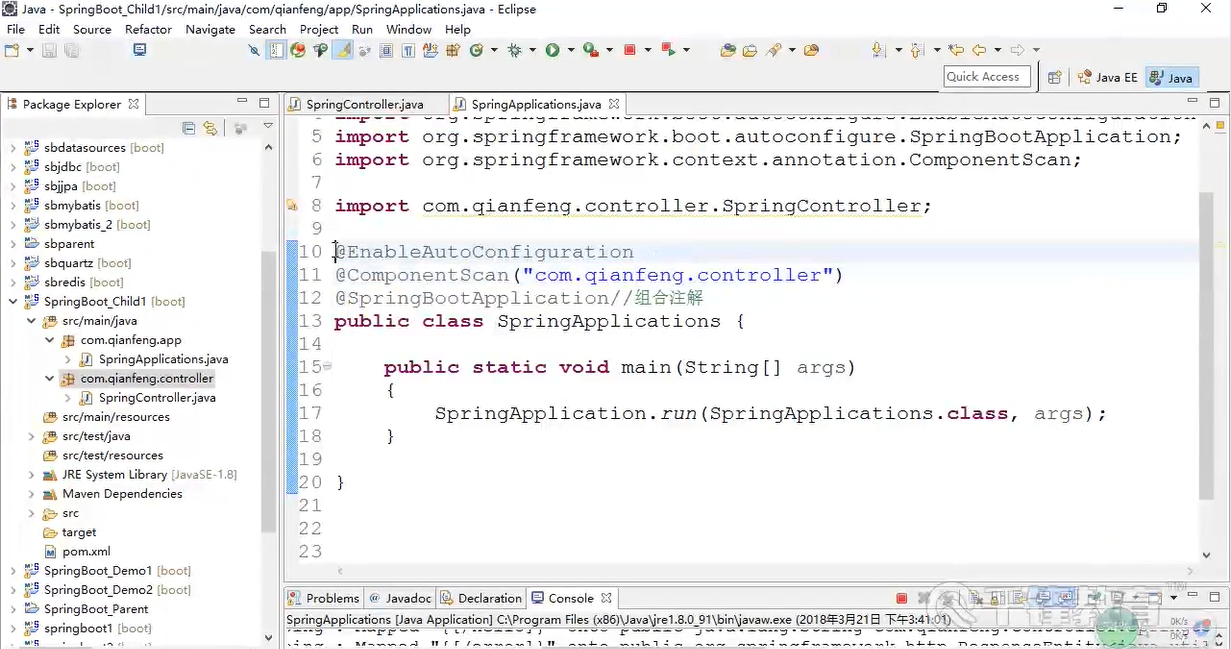Toggle Show Line Numbers toolbar icon
1231x649 pixels.
click(277, 50)
